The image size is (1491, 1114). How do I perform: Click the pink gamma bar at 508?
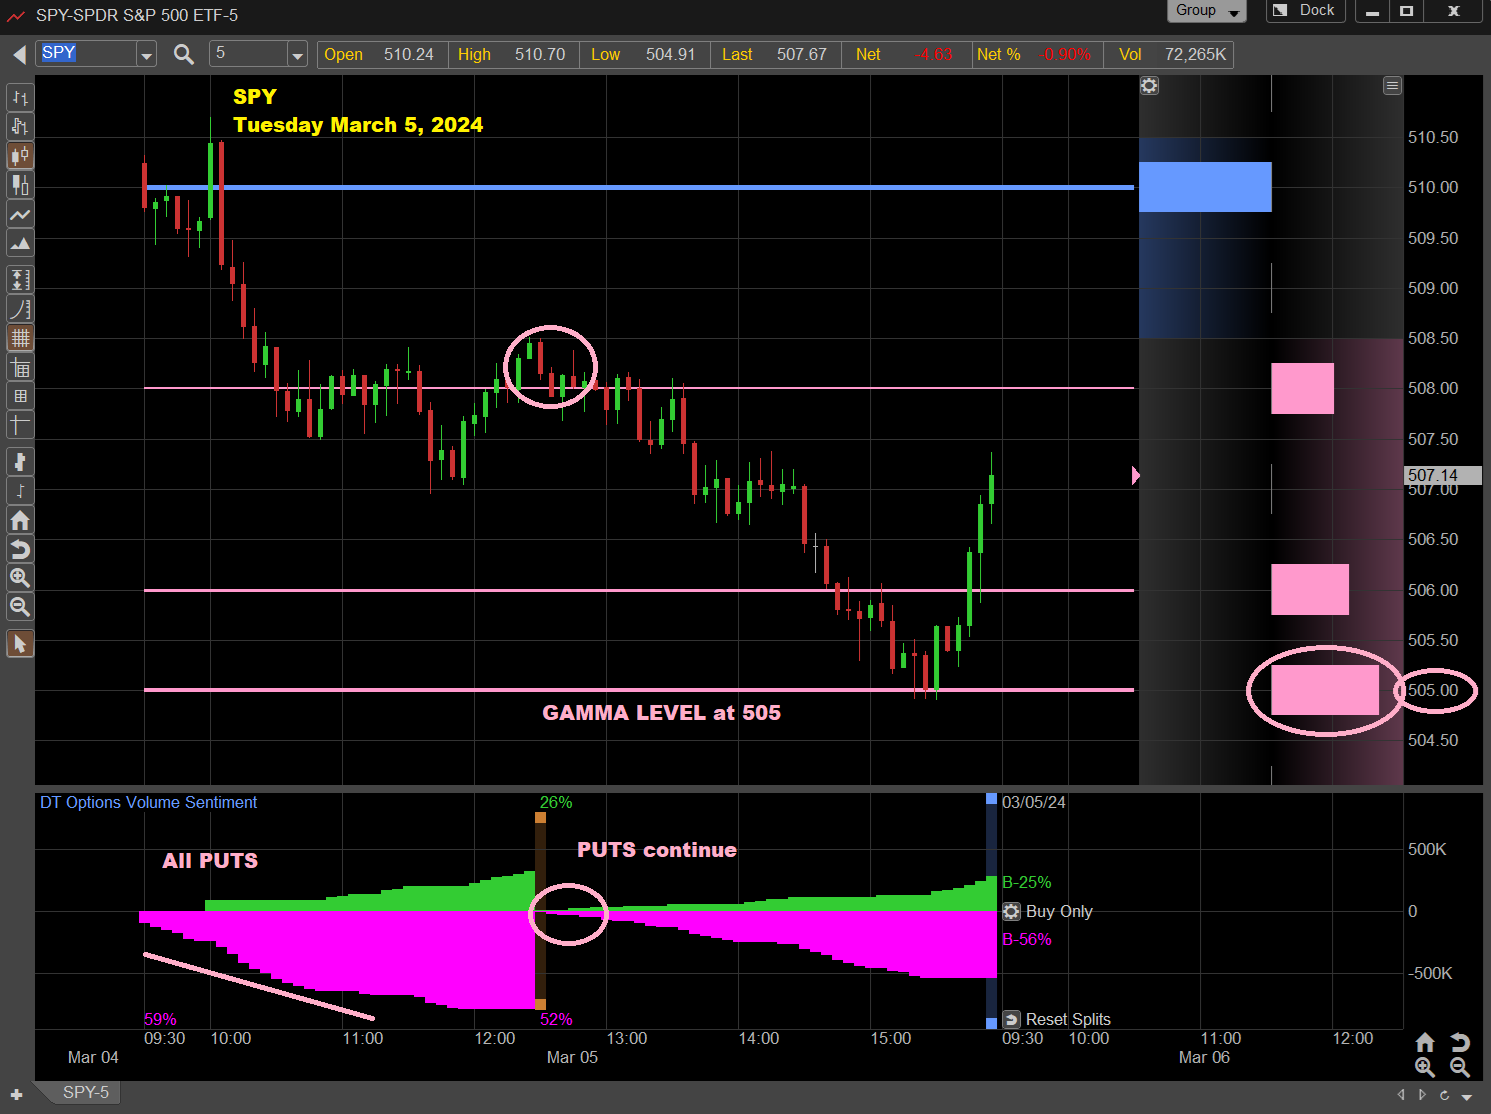pos(1302,388)
